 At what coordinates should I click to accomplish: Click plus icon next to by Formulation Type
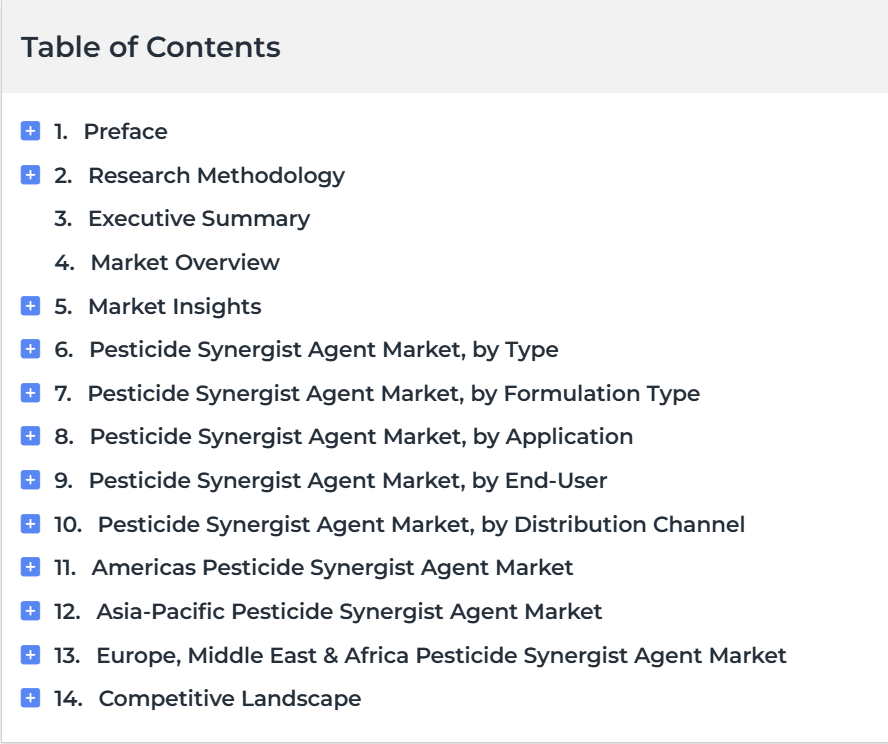pos(31,392)
